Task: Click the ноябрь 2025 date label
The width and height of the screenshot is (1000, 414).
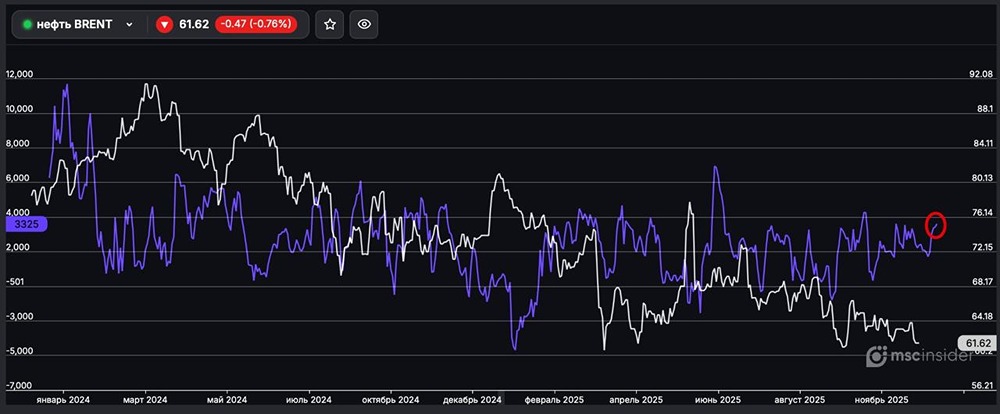Action: 881,398
